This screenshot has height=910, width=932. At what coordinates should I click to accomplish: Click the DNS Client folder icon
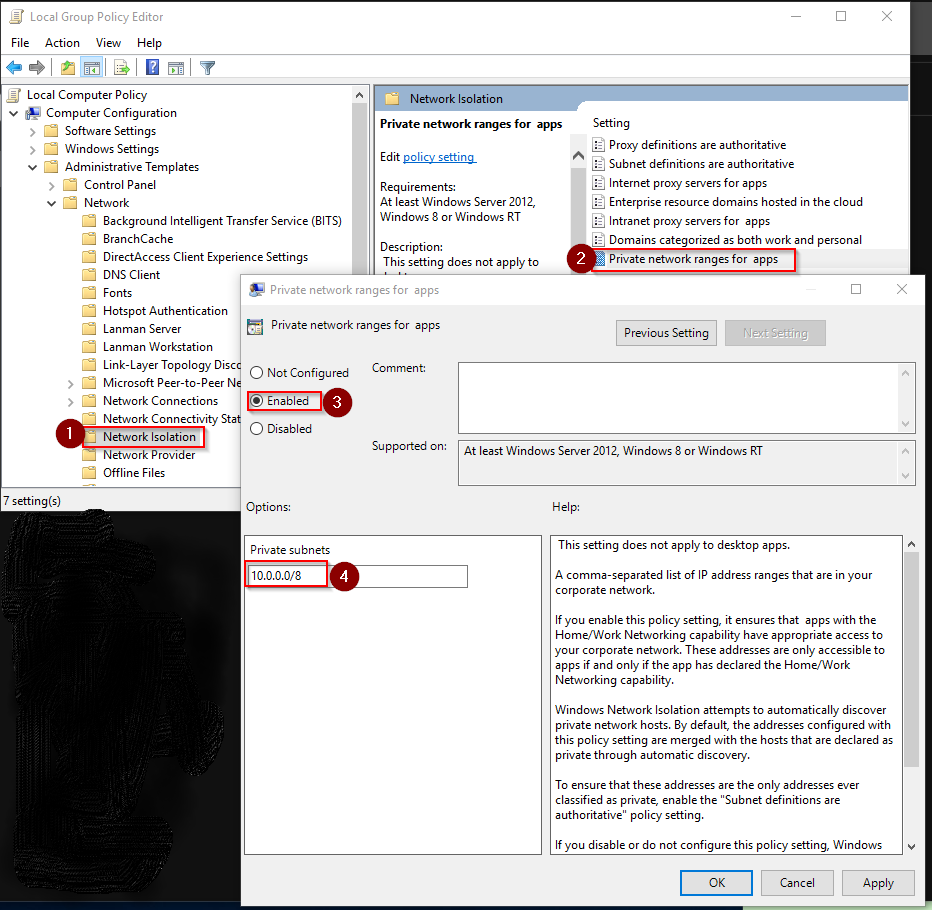(x=89, y=275)
